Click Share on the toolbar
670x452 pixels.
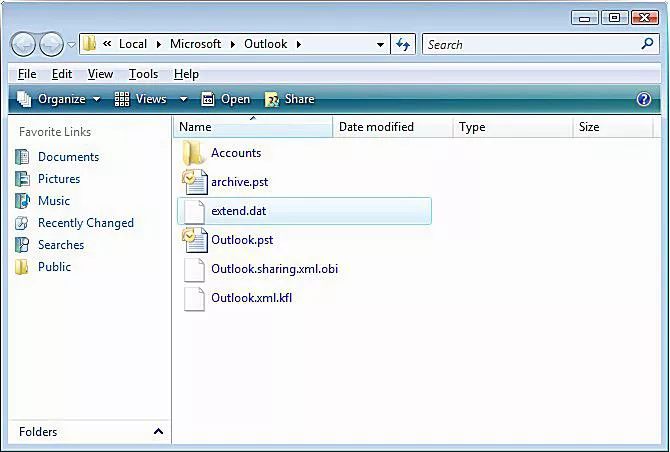click(x=290, y=99)
